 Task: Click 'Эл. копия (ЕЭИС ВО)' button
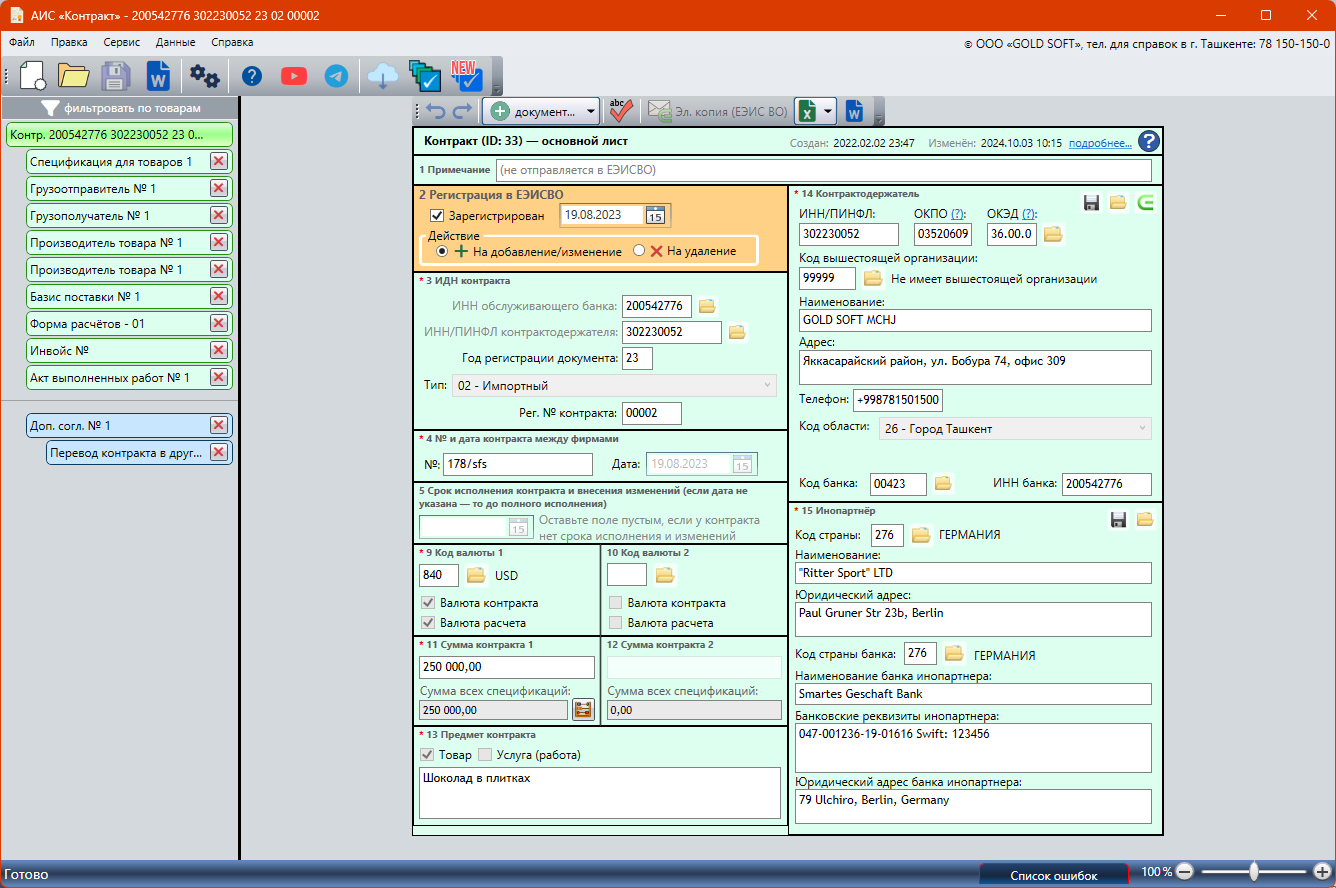click(x=717, y=111)
